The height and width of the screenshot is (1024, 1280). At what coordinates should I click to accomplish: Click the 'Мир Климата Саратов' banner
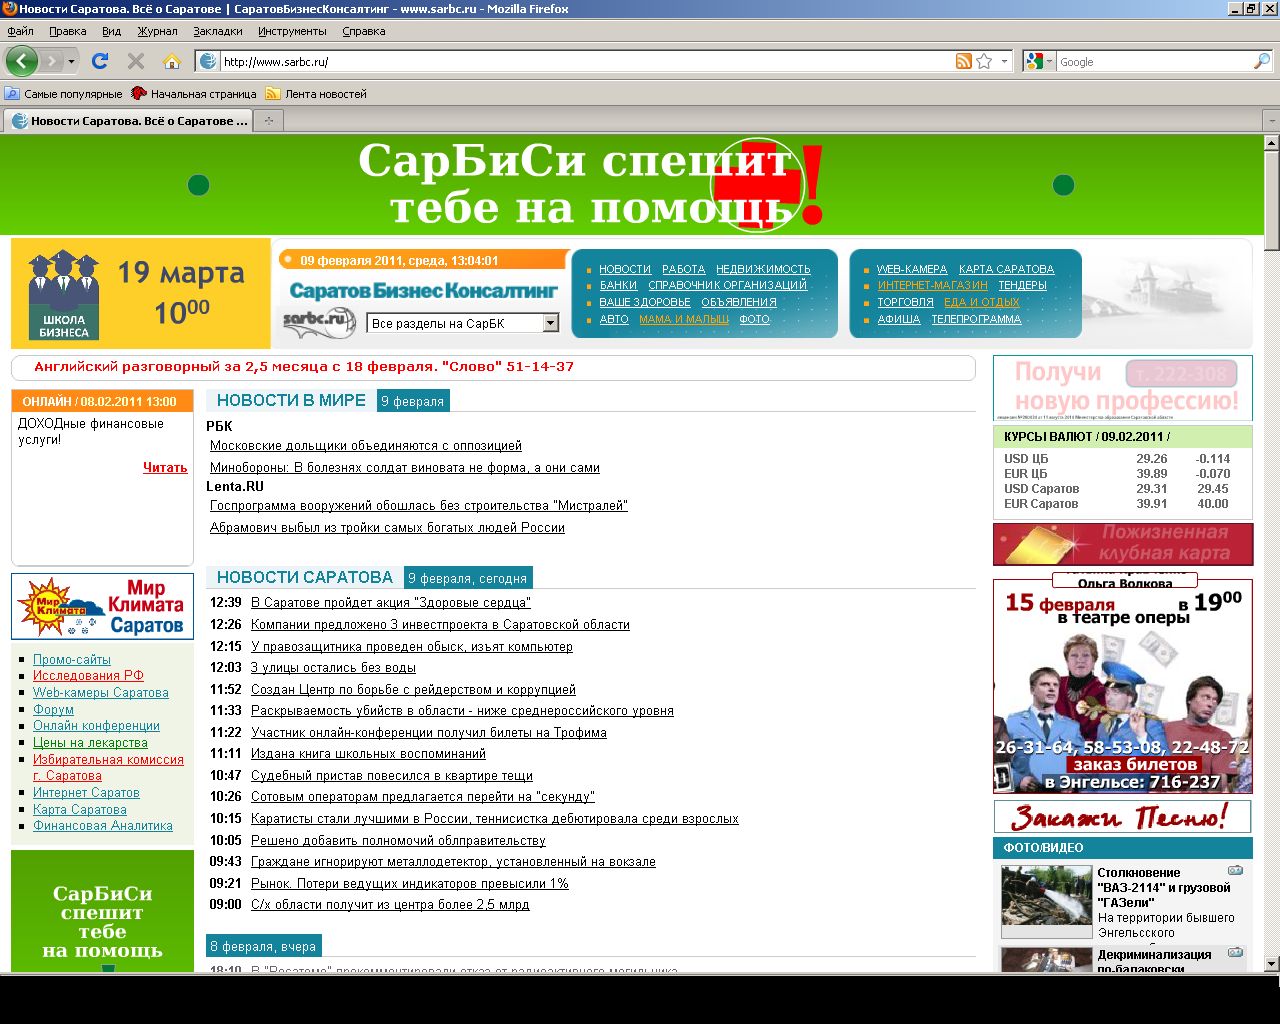[102, 606]
